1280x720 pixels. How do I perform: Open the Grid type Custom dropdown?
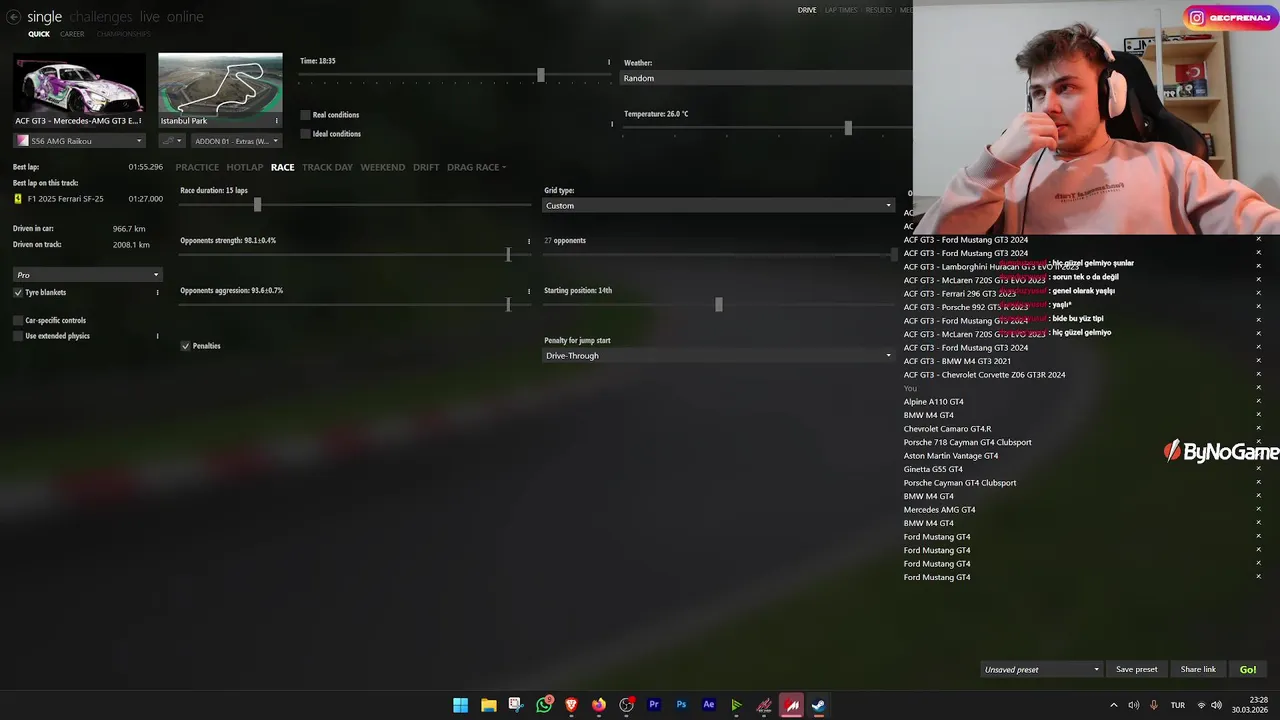[x=718, y=206]
